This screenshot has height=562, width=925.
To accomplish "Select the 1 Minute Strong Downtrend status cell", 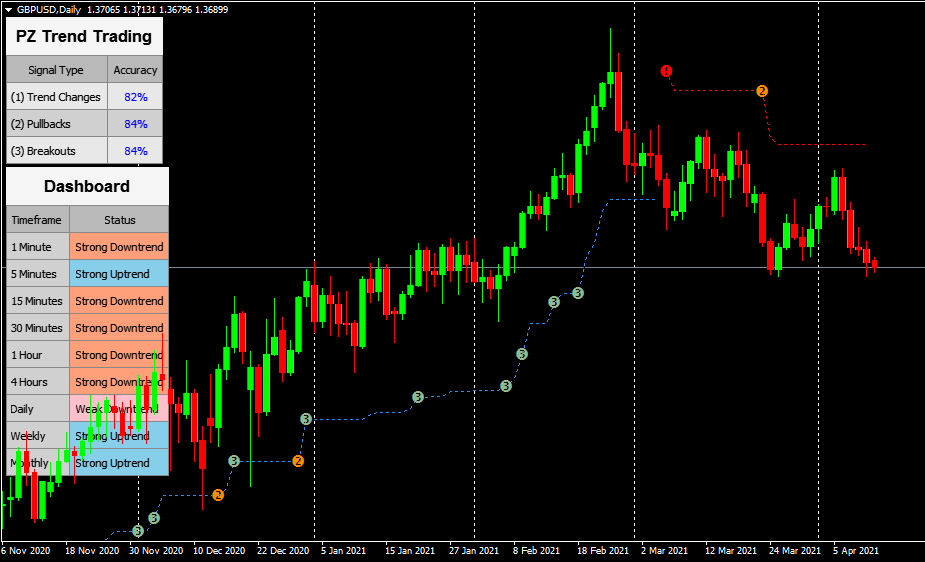I will 119,247.
